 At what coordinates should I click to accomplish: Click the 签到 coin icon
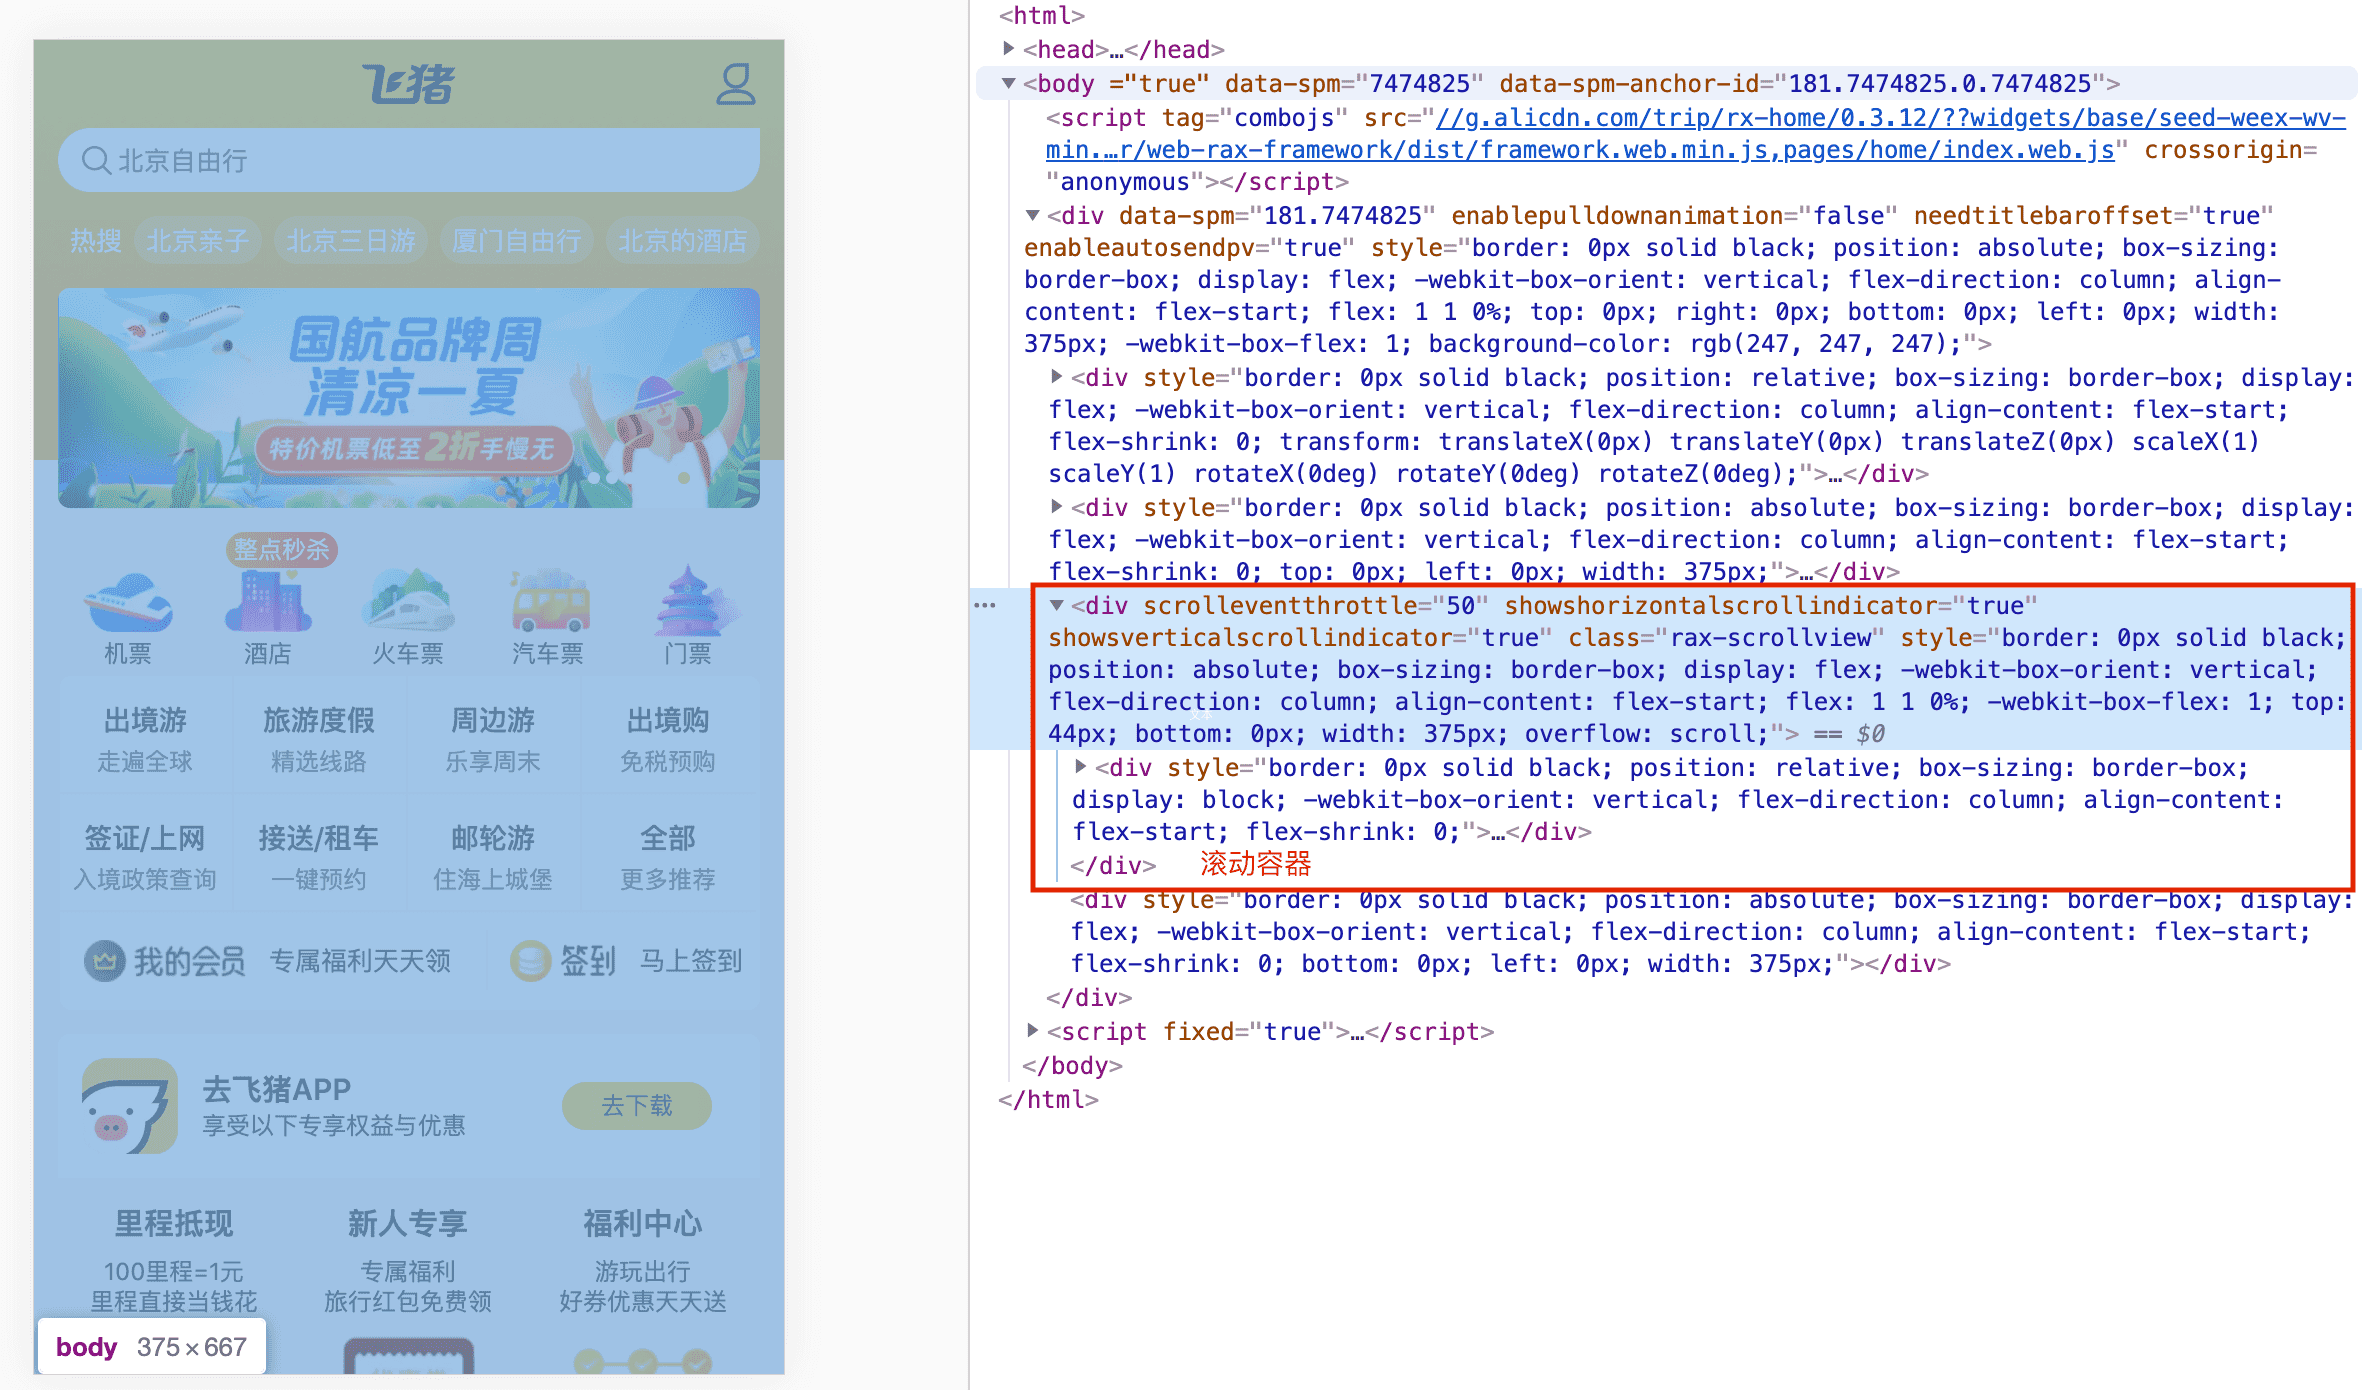click(530, 961)
